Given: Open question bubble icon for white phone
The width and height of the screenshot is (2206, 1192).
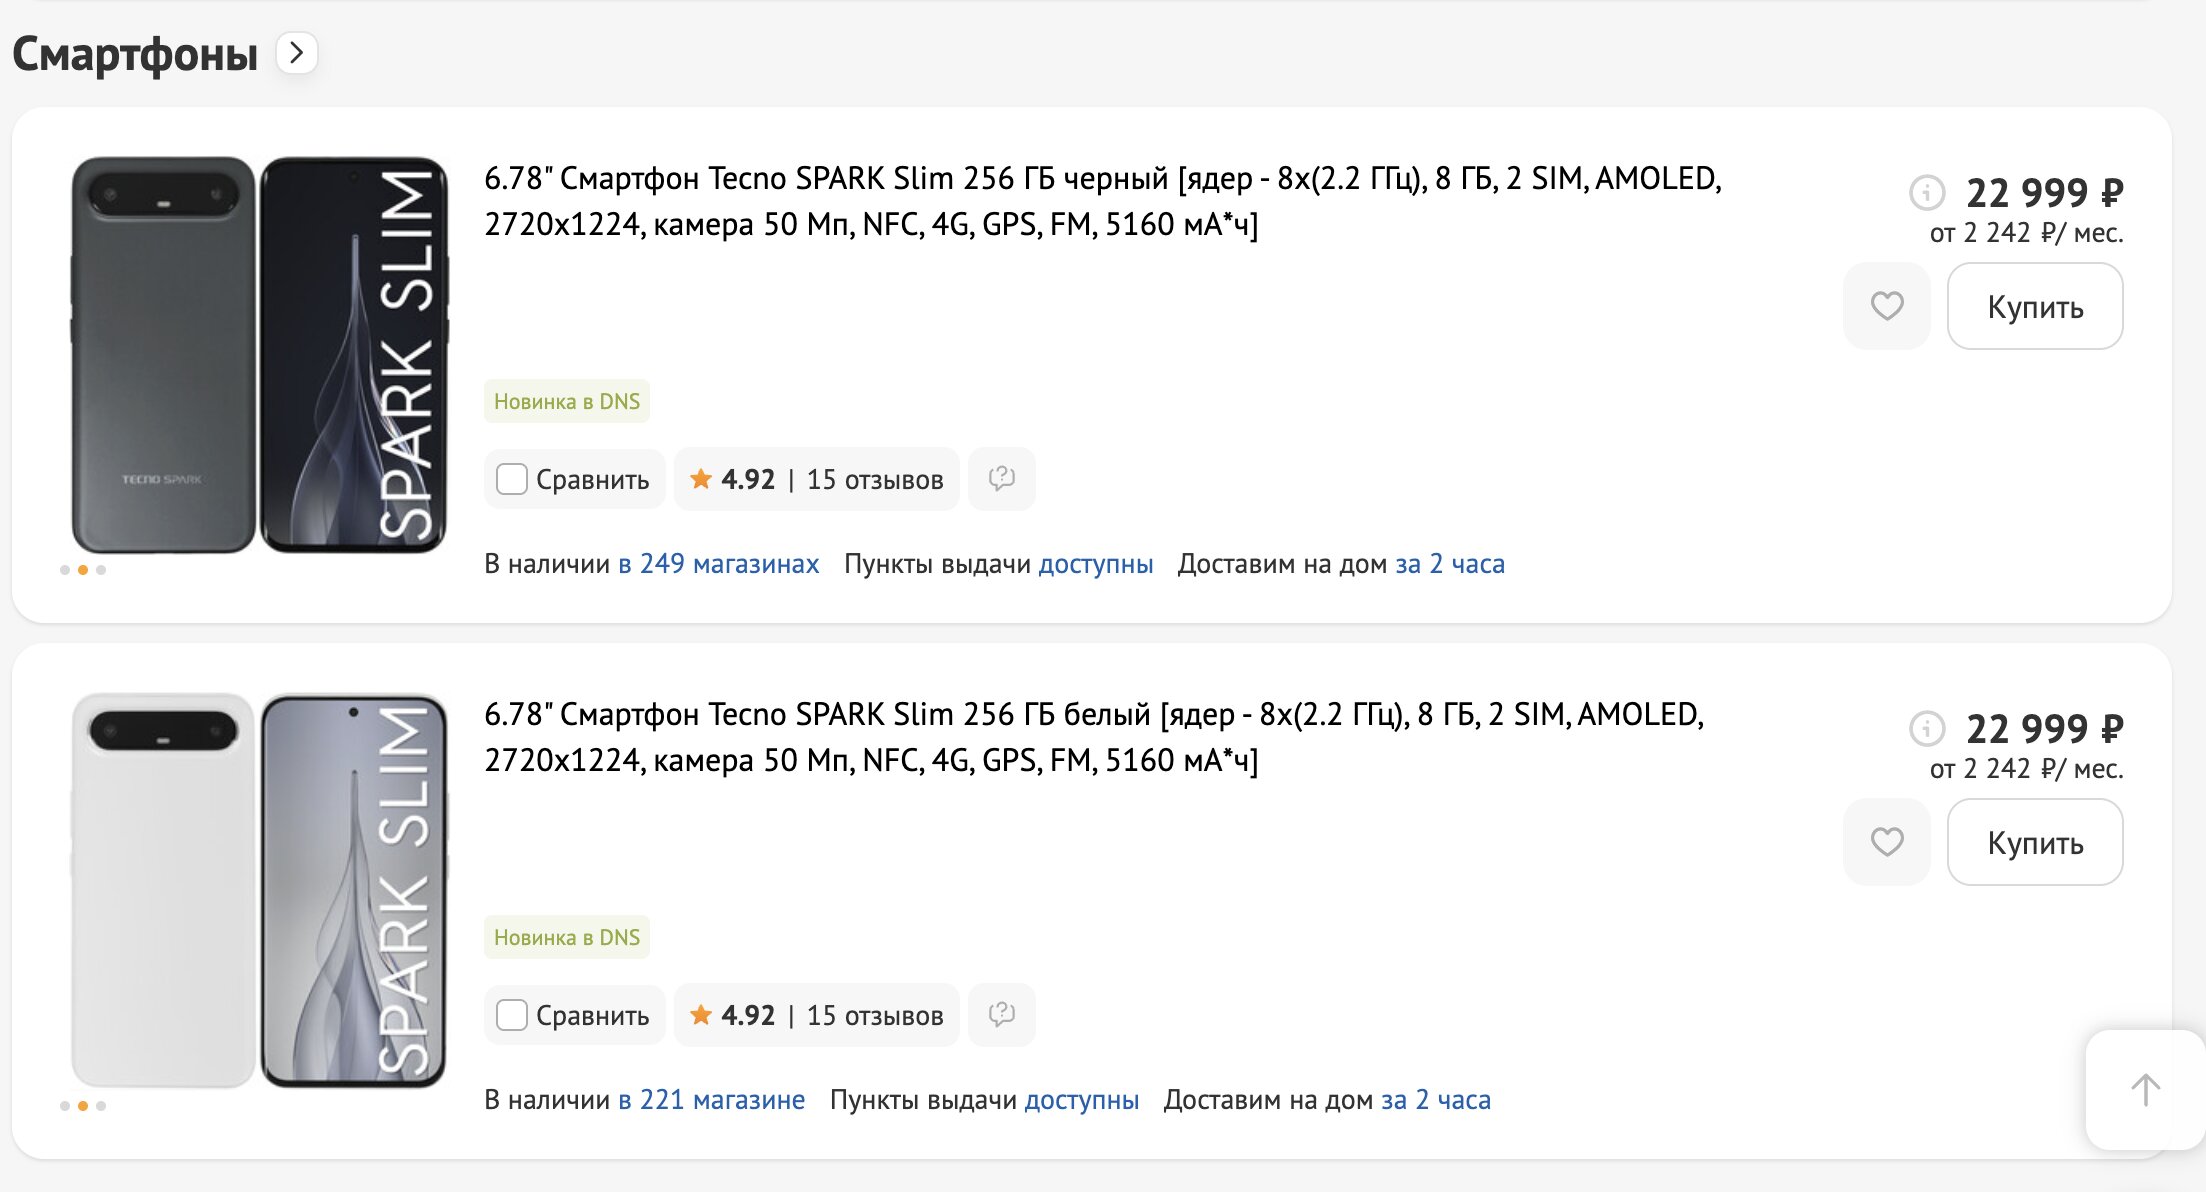Looking at the screenshot, I should [1001, 1015].
